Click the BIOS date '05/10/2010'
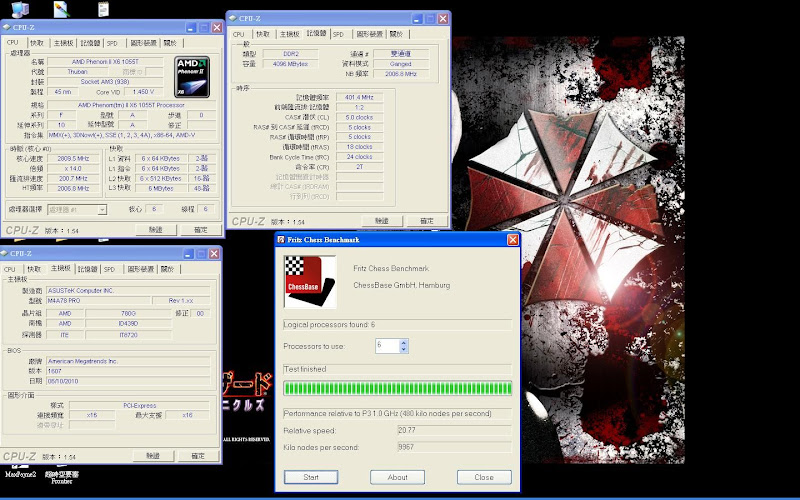 tap(128, 381)
